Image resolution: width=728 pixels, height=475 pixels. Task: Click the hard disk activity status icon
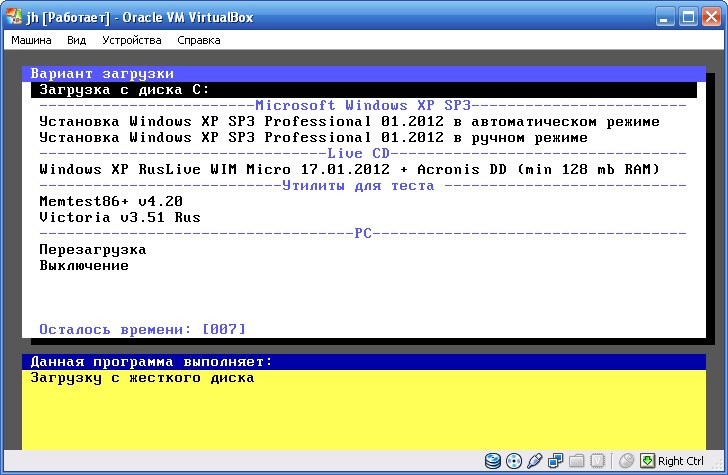click(493, 461)
